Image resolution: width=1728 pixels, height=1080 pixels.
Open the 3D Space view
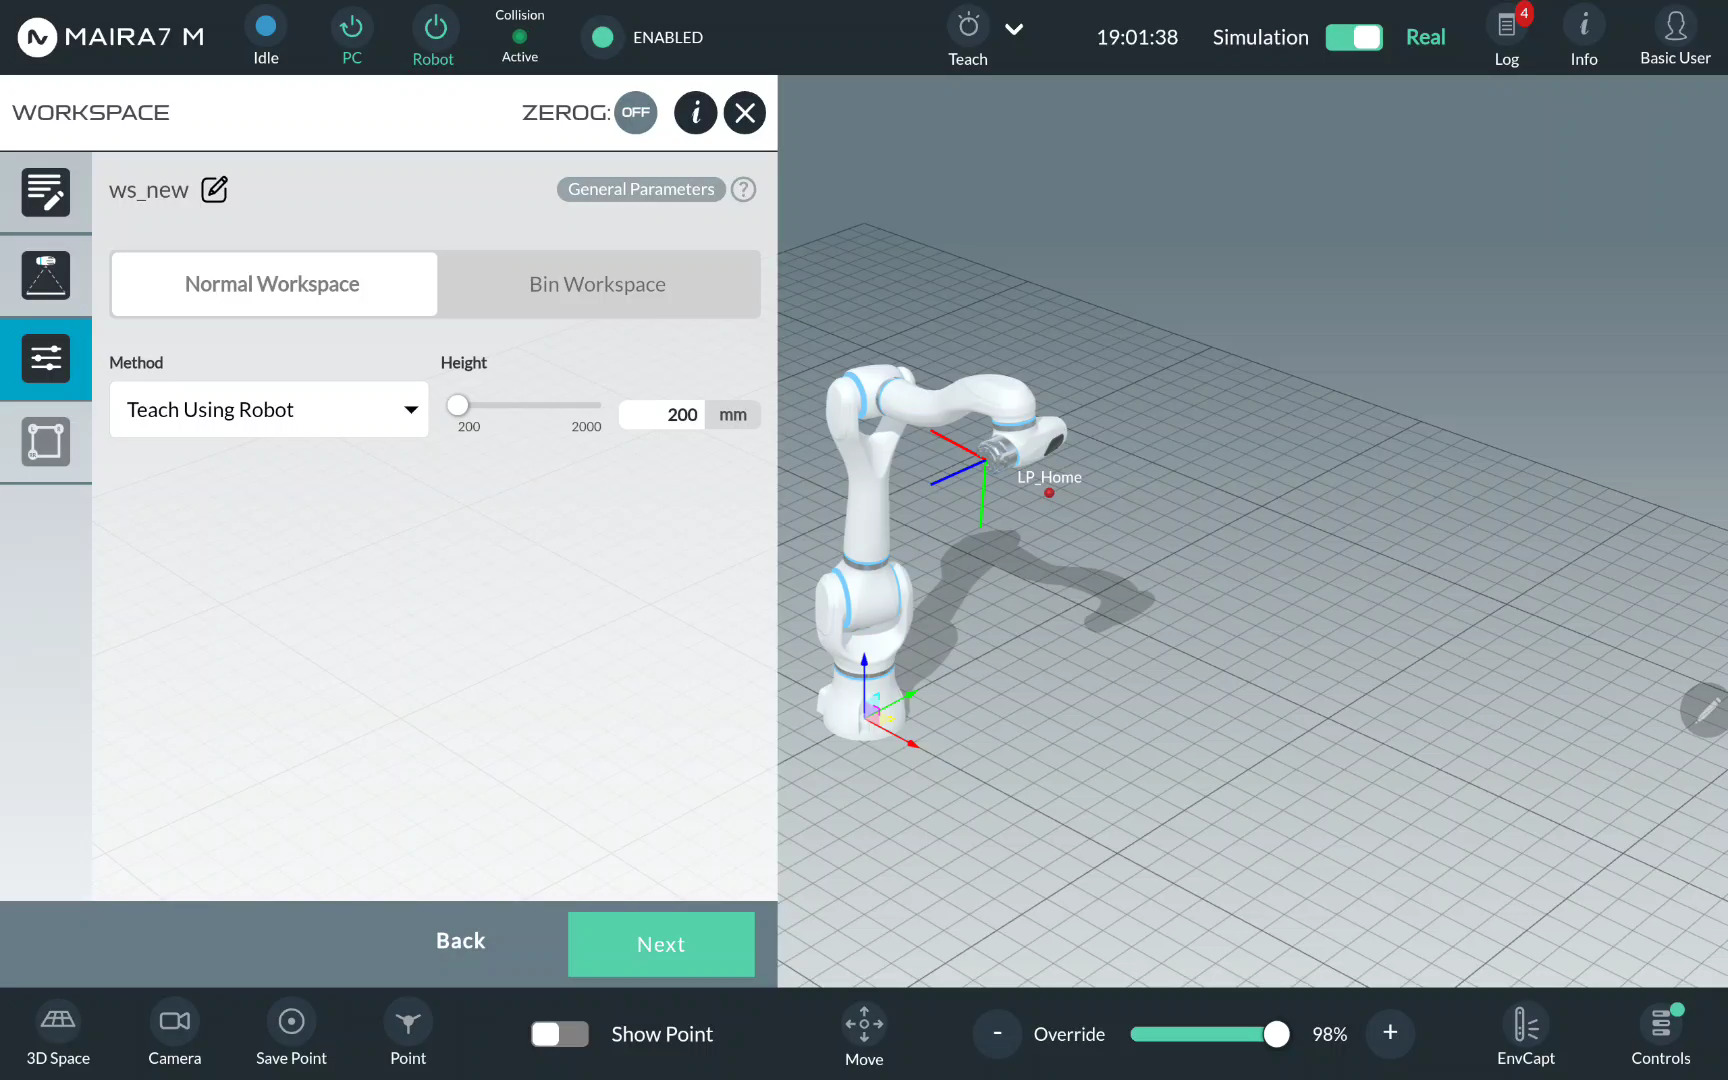coord(58,1034)
